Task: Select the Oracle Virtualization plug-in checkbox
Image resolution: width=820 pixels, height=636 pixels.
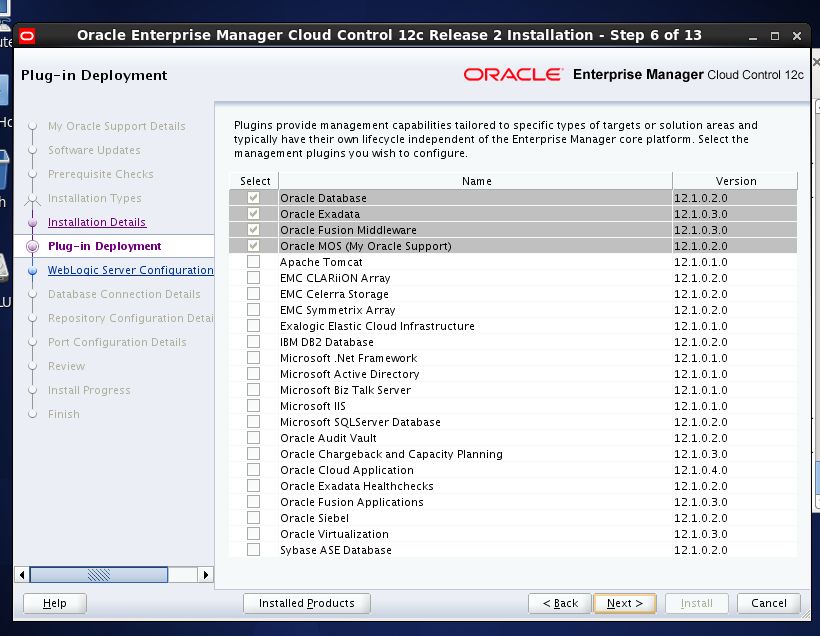Action: click(254, 534)
